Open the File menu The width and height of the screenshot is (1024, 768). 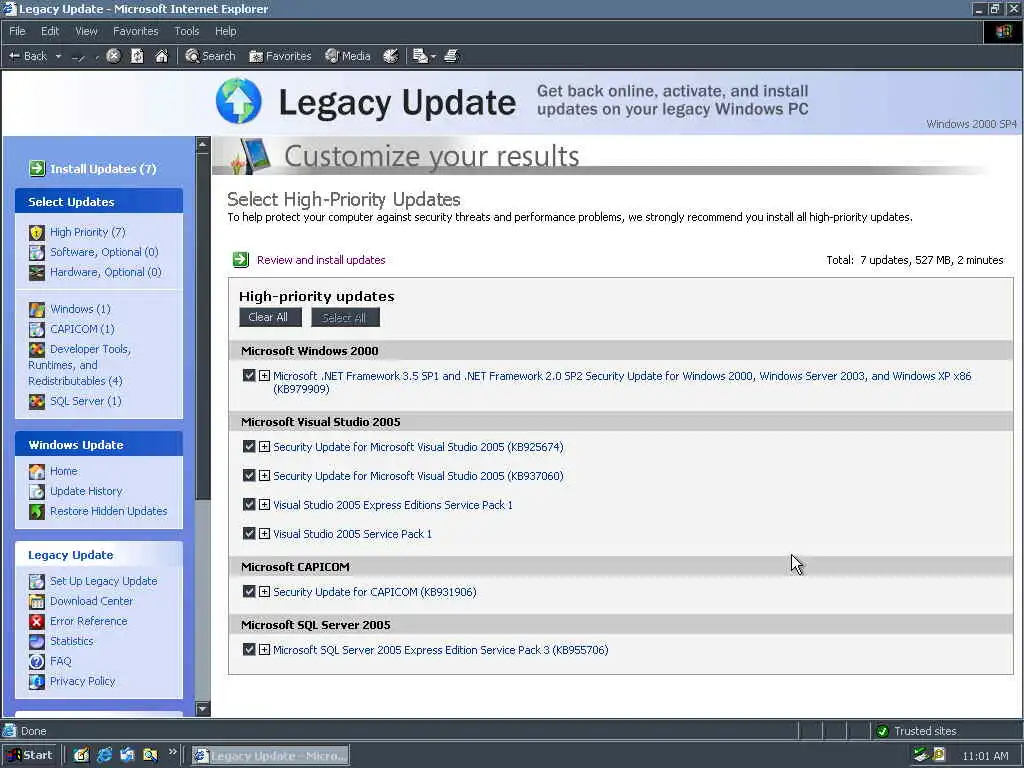(x=17, y=31)
